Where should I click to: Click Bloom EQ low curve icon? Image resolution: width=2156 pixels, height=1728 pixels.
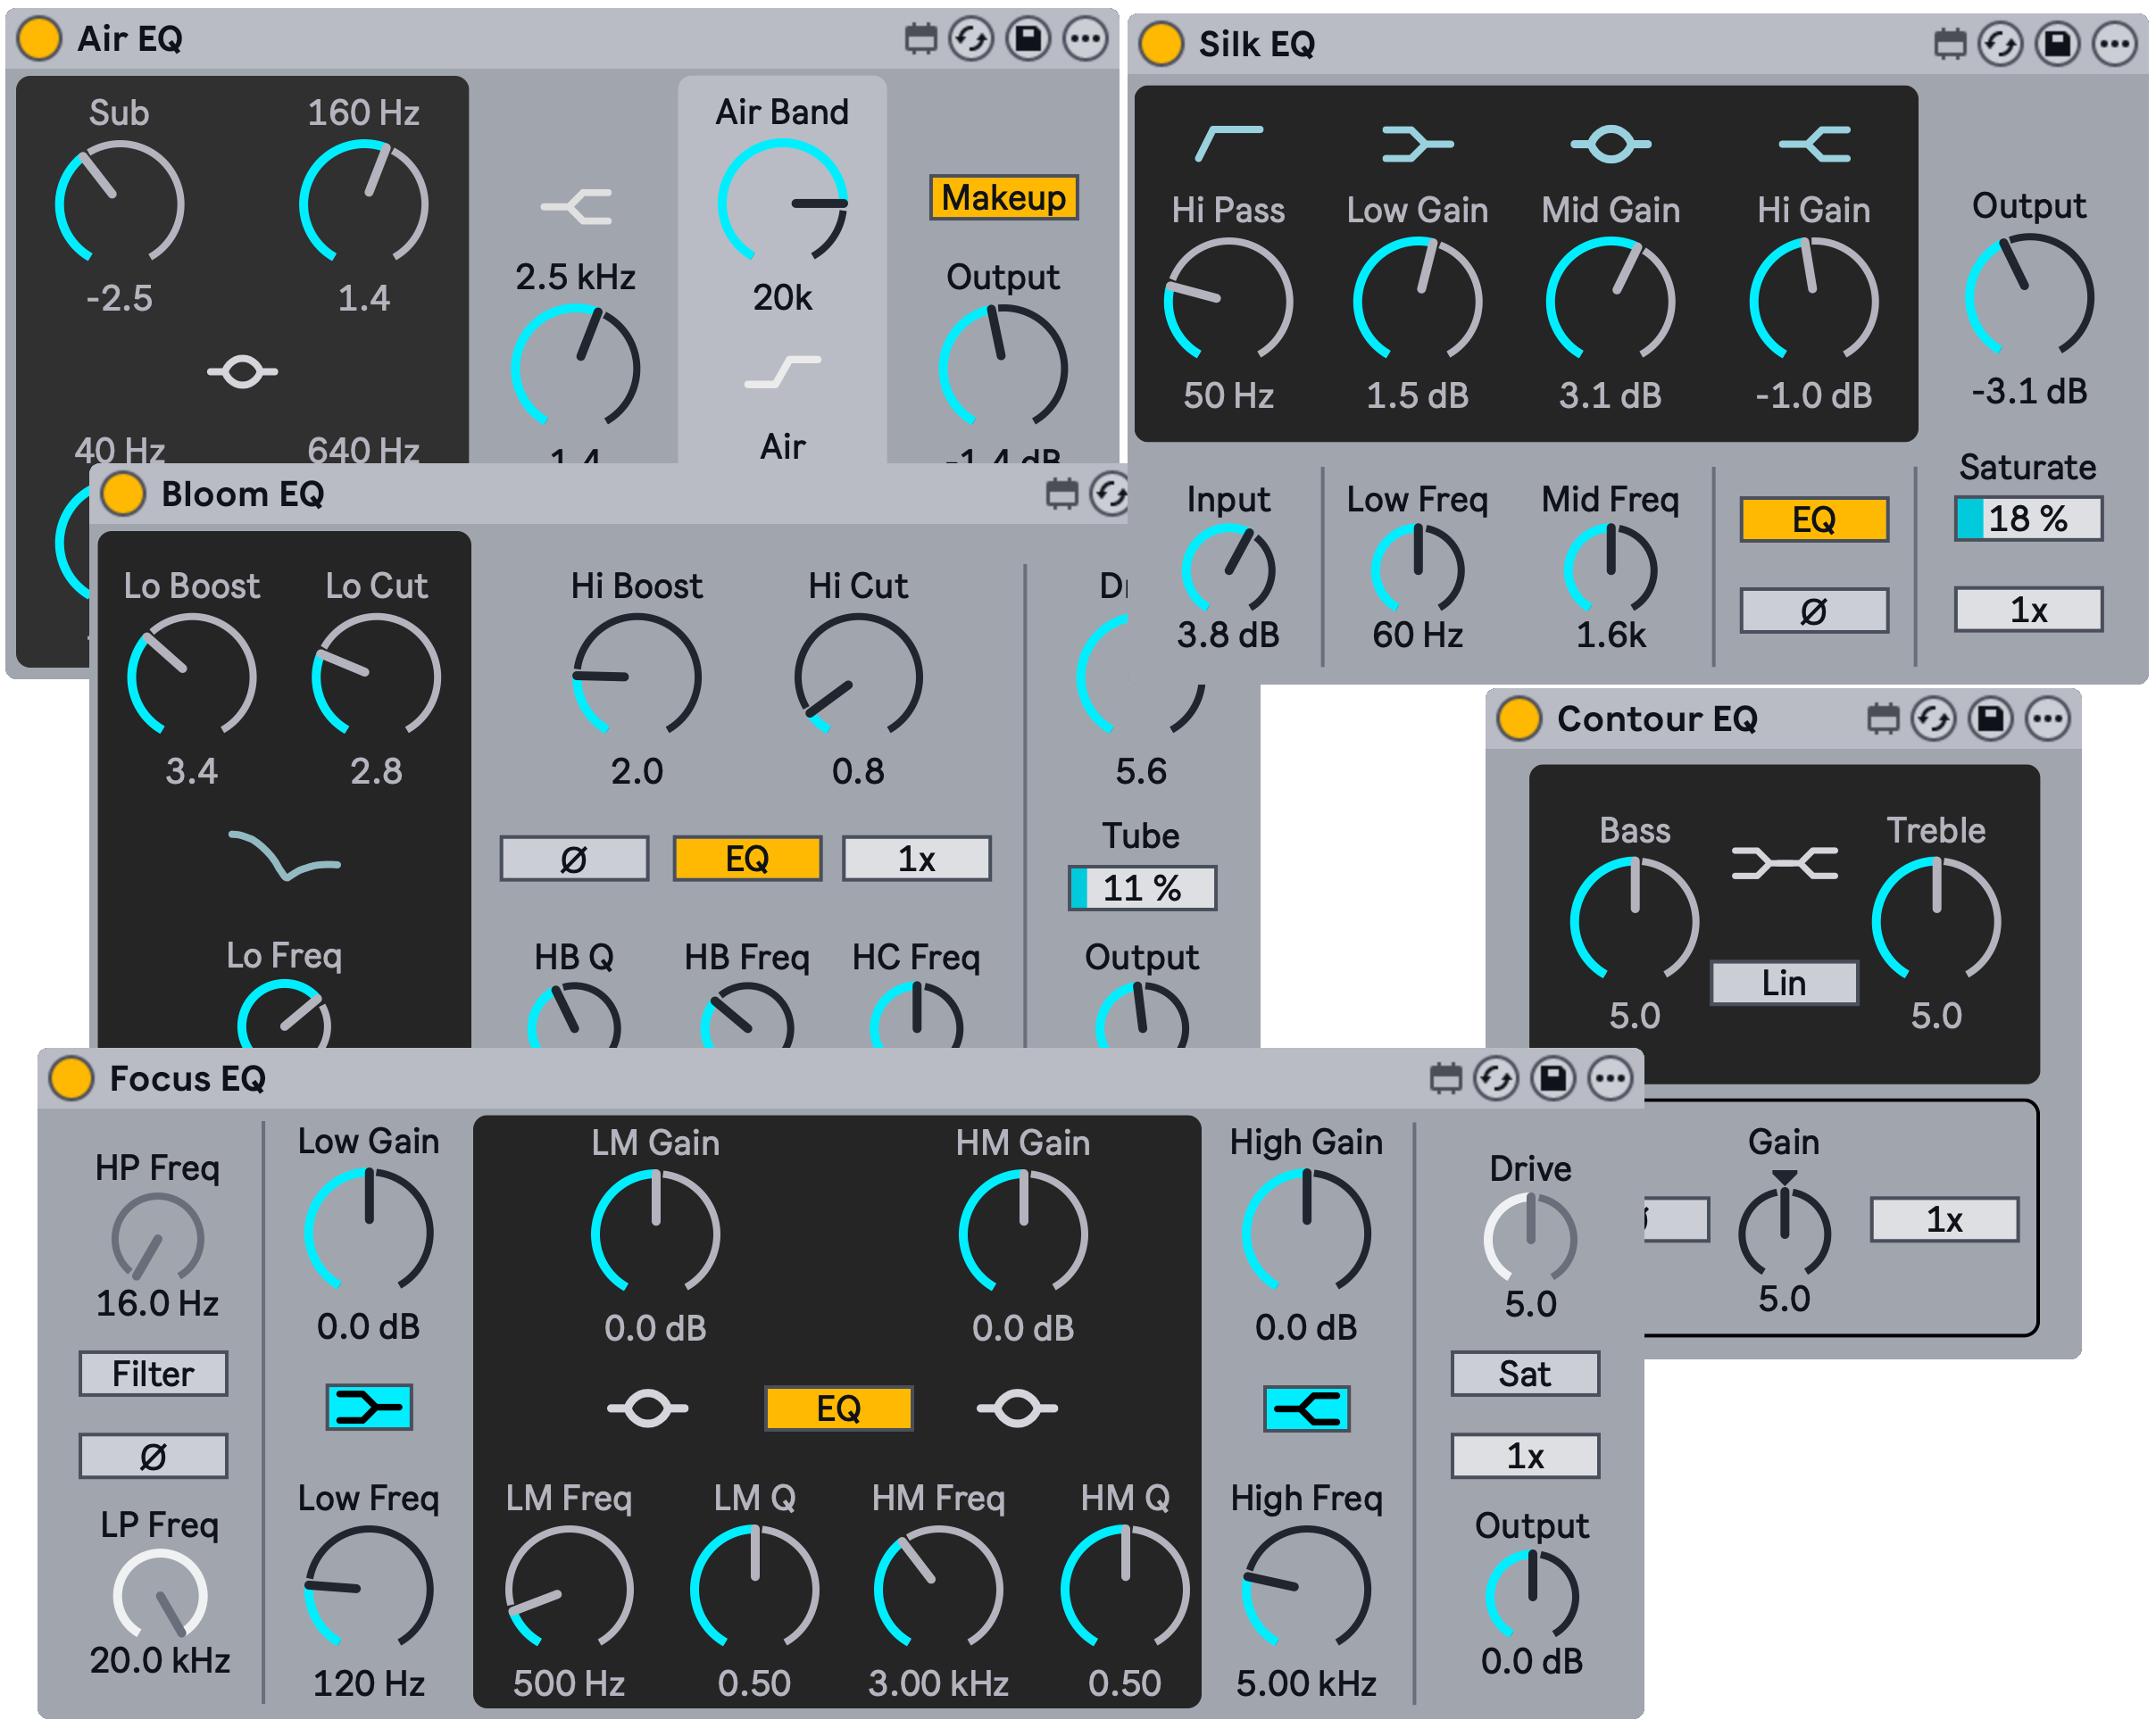coord(285,856)
